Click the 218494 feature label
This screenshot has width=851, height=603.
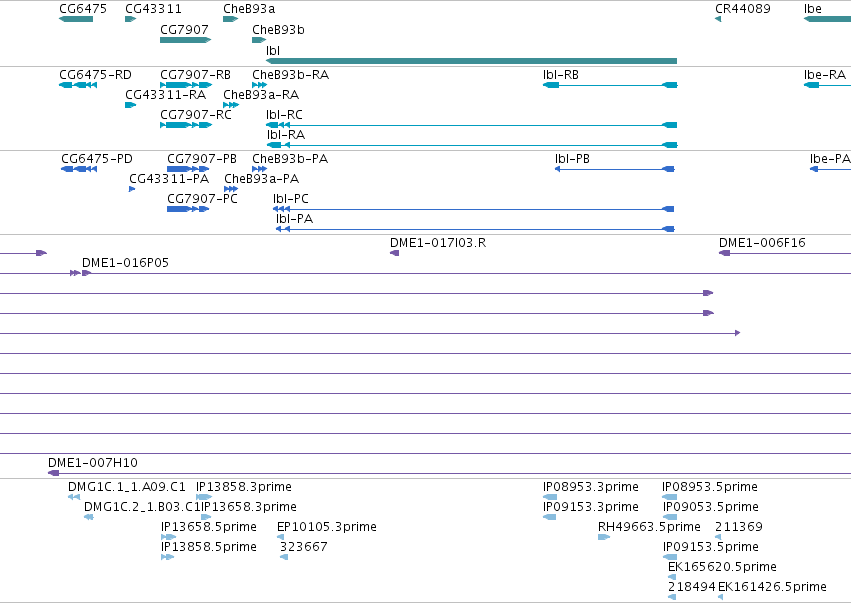[691, 588]
